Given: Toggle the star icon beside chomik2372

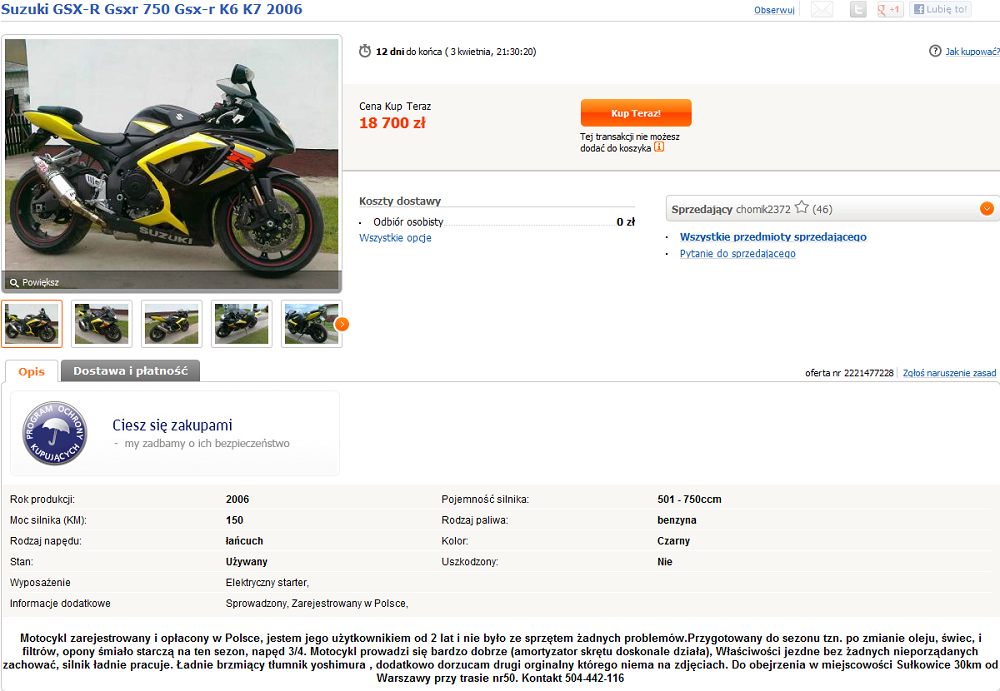Looking at the screenshot, I should 802,207.
